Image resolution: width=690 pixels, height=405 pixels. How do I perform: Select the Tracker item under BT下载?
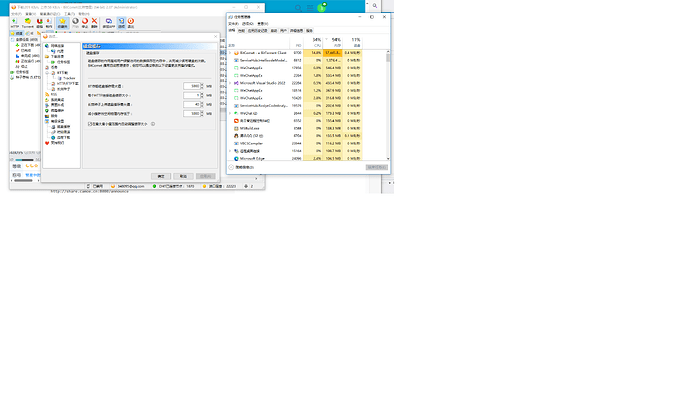pyautogui.click(x=68, y=78)
